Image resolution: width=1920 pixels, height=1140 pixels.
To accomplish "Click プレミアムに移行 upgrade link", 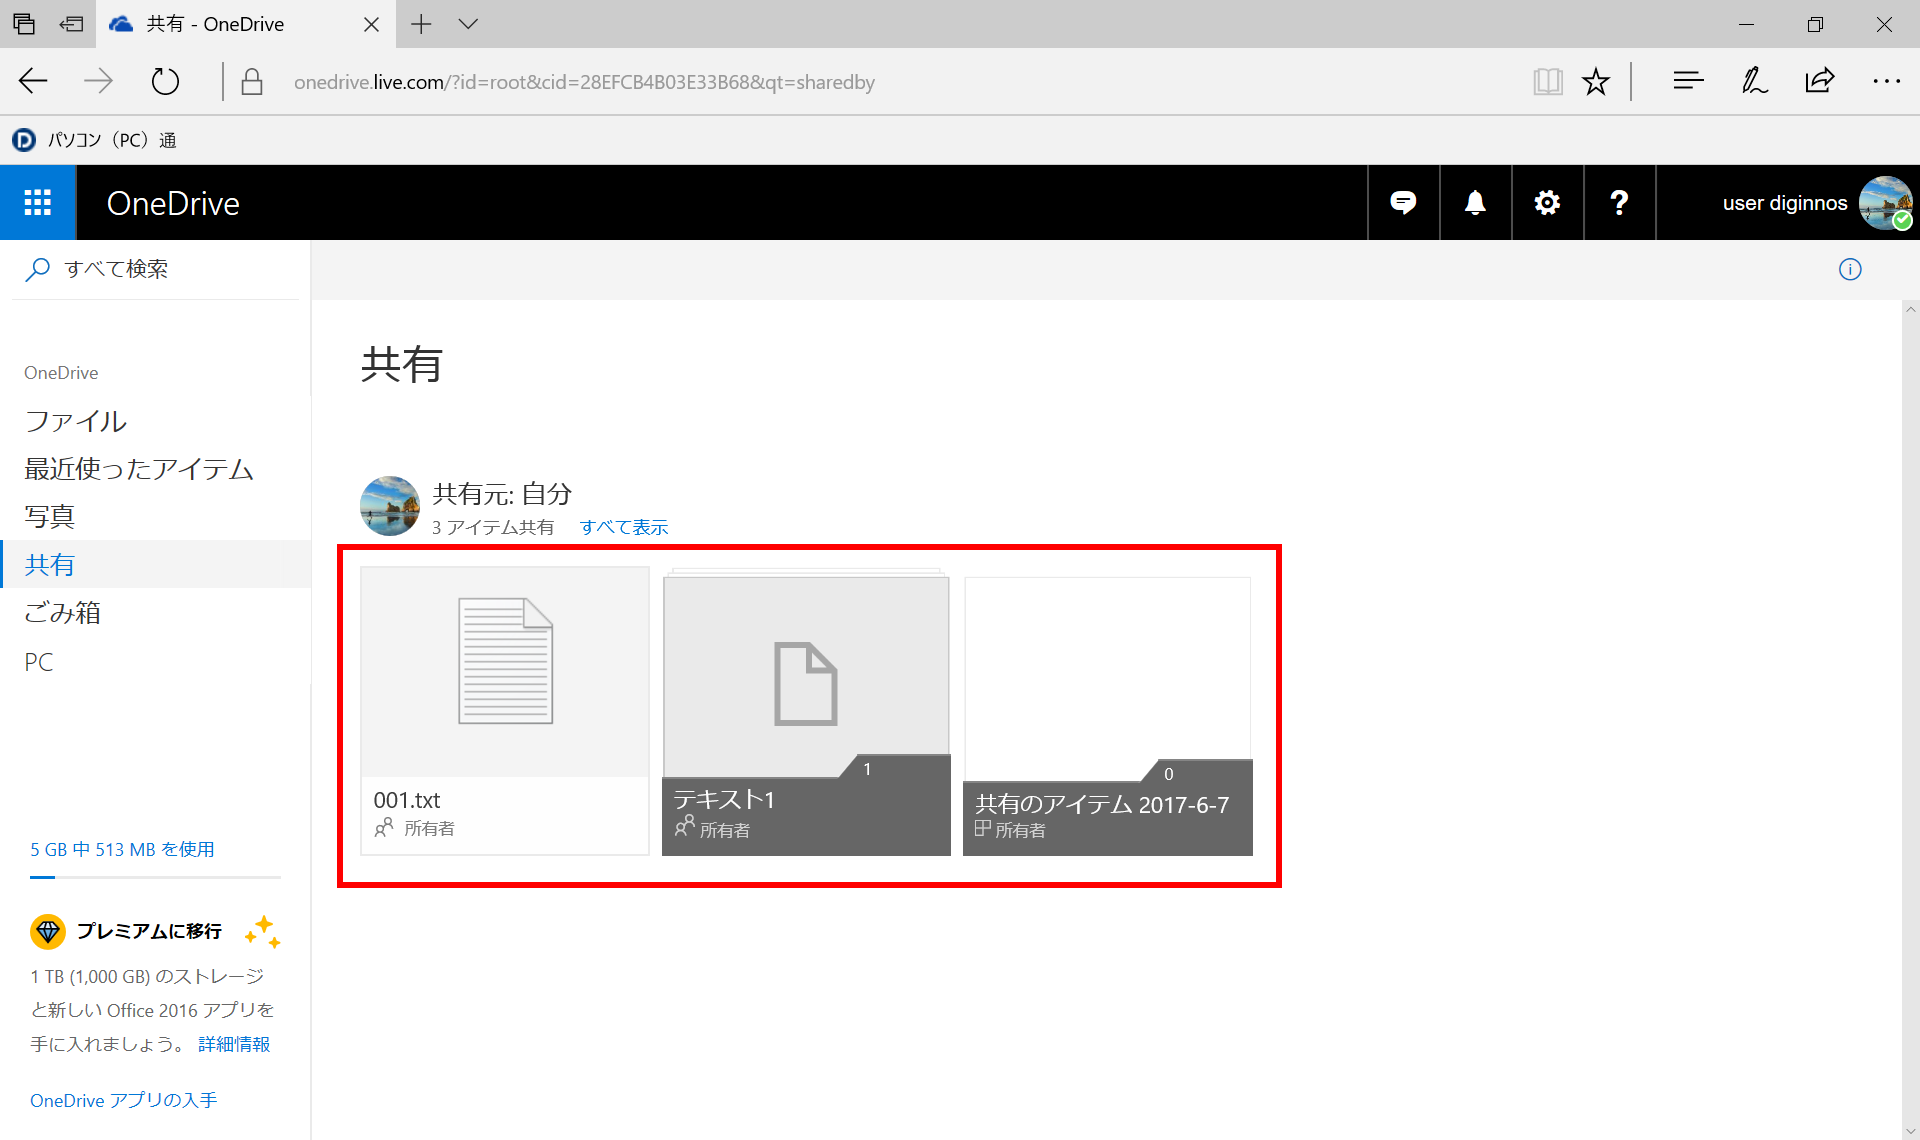I will pos(149,931).
